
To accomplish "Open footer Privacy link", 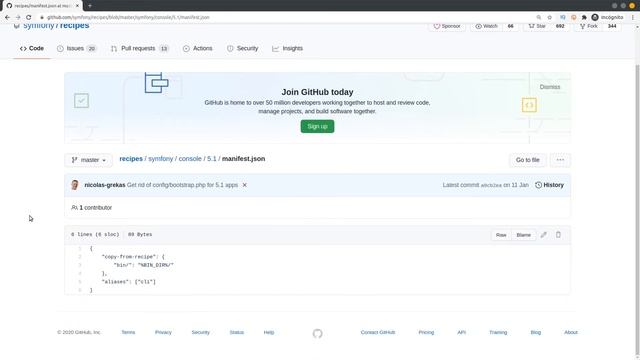I will pyautogui.click(x=163, y=332).
